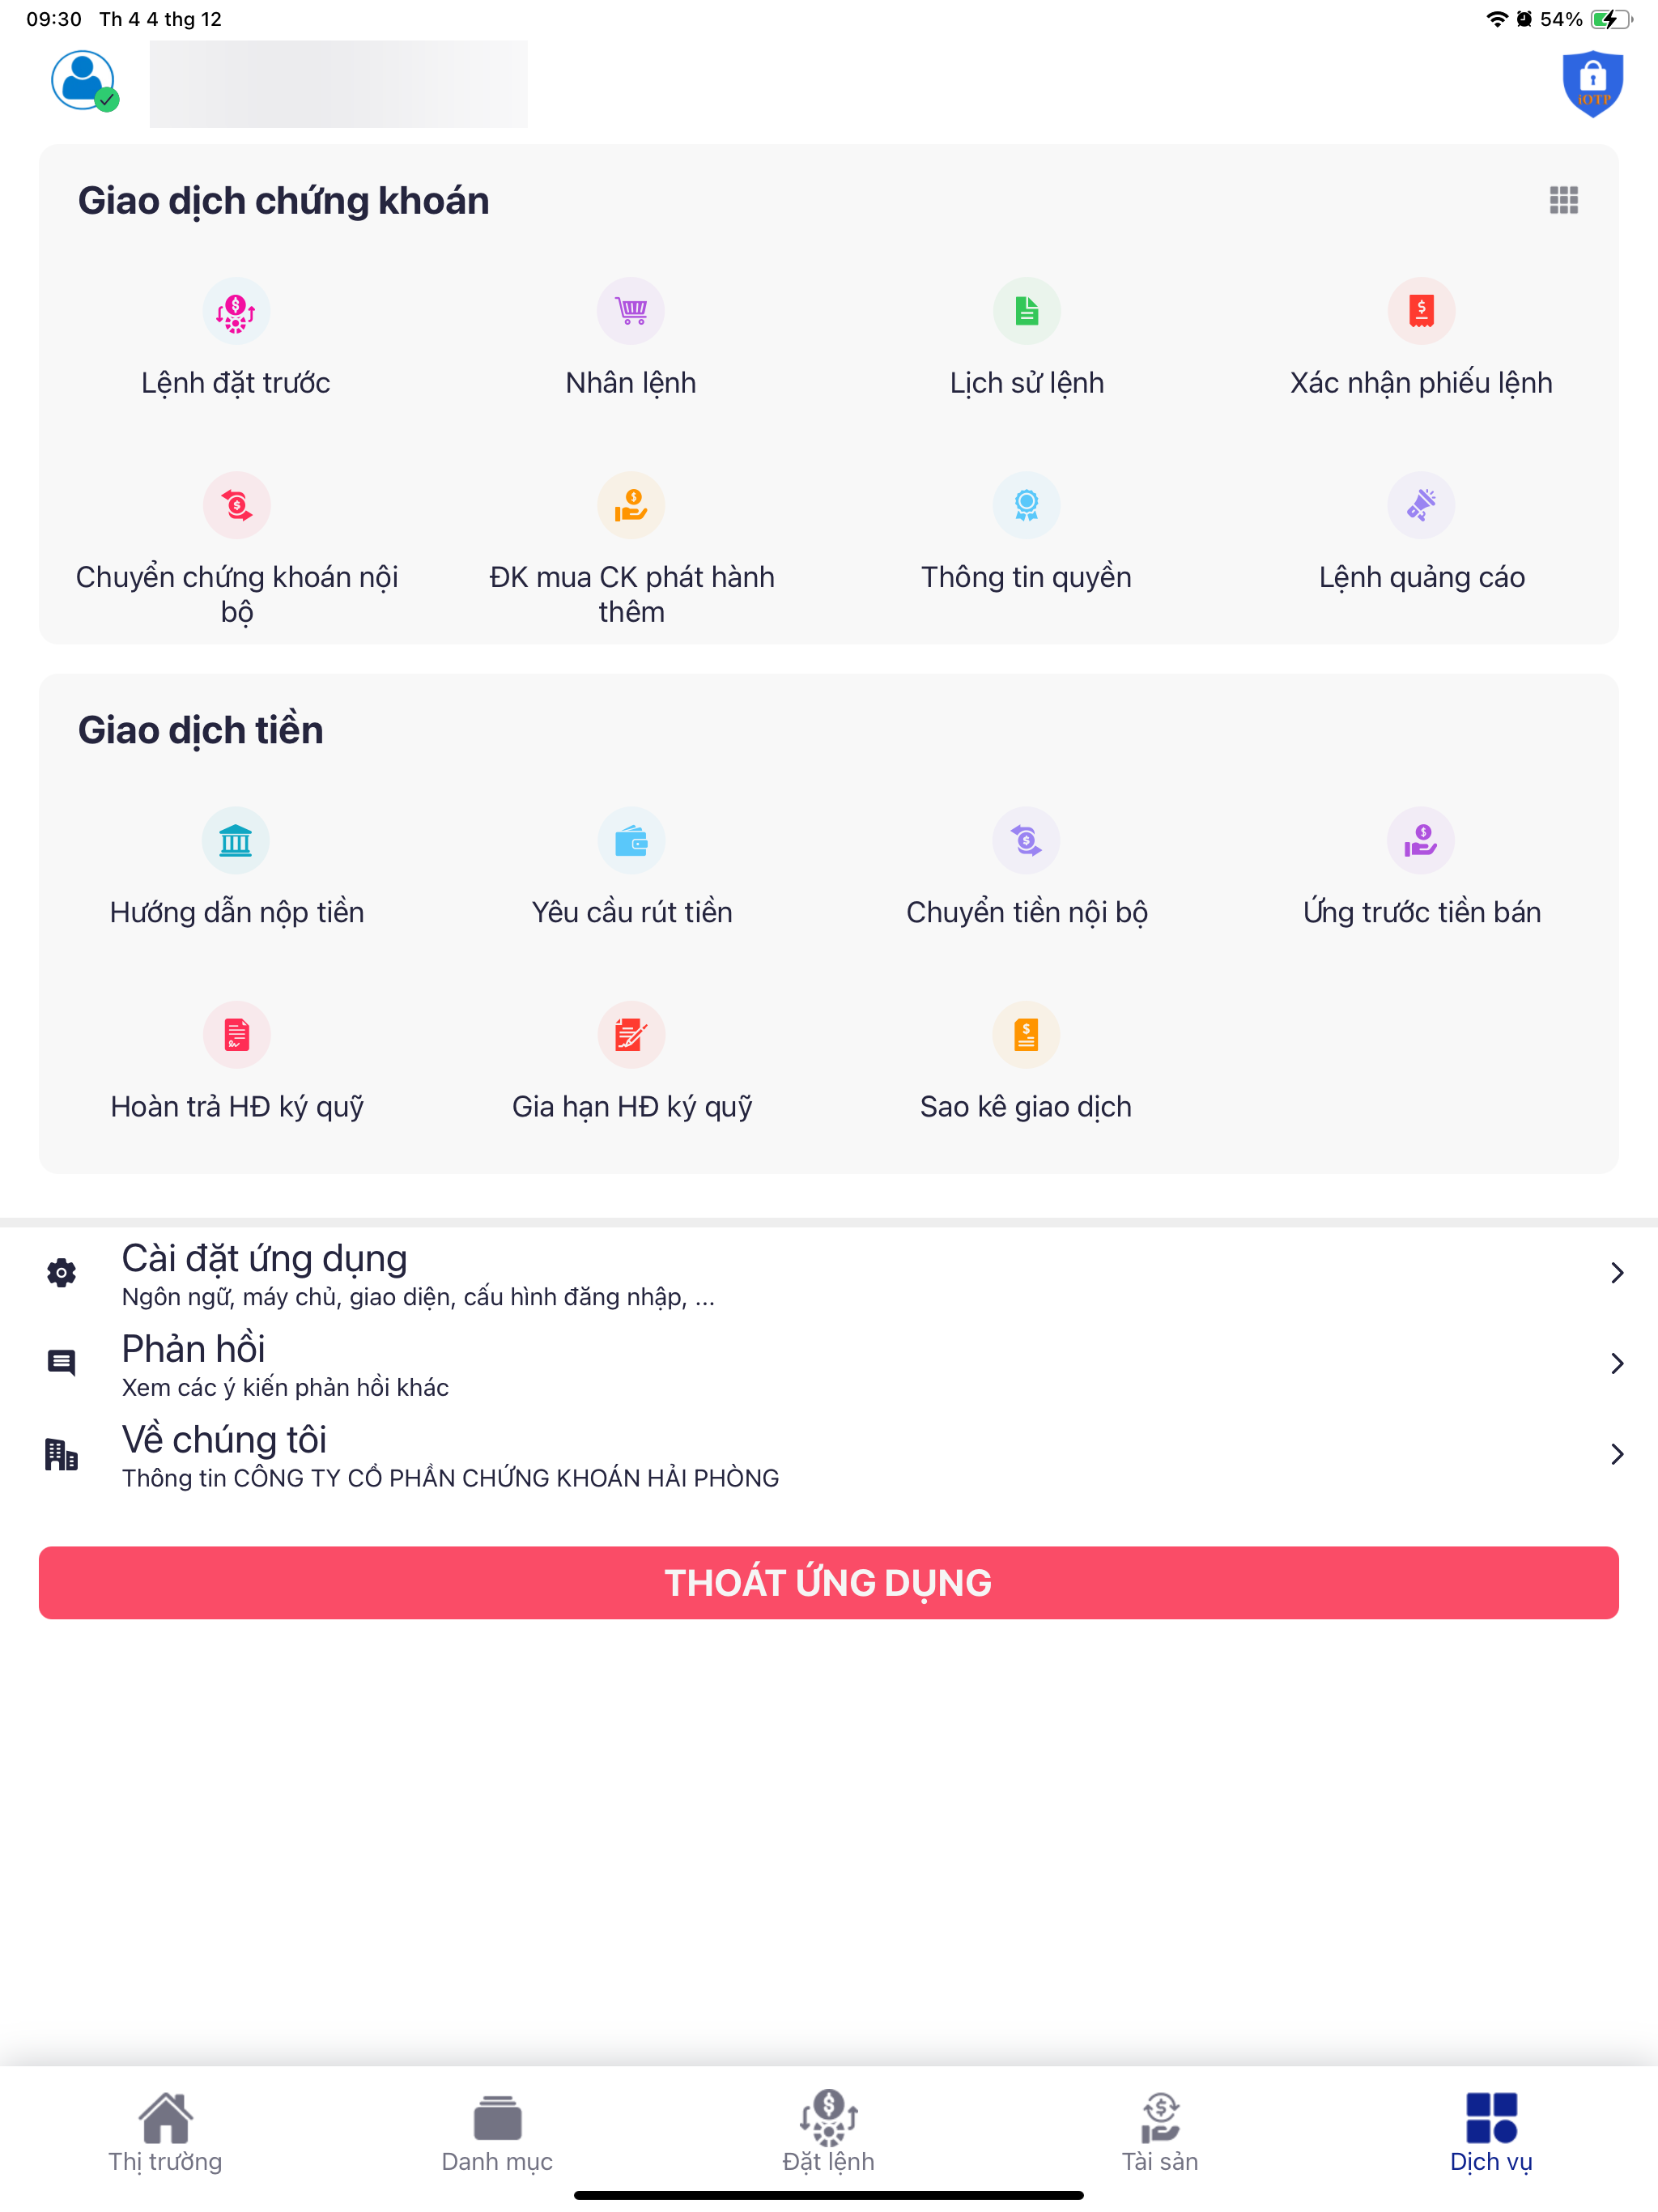Open Lịch sử lệnh document icon

coord(1026,311)
